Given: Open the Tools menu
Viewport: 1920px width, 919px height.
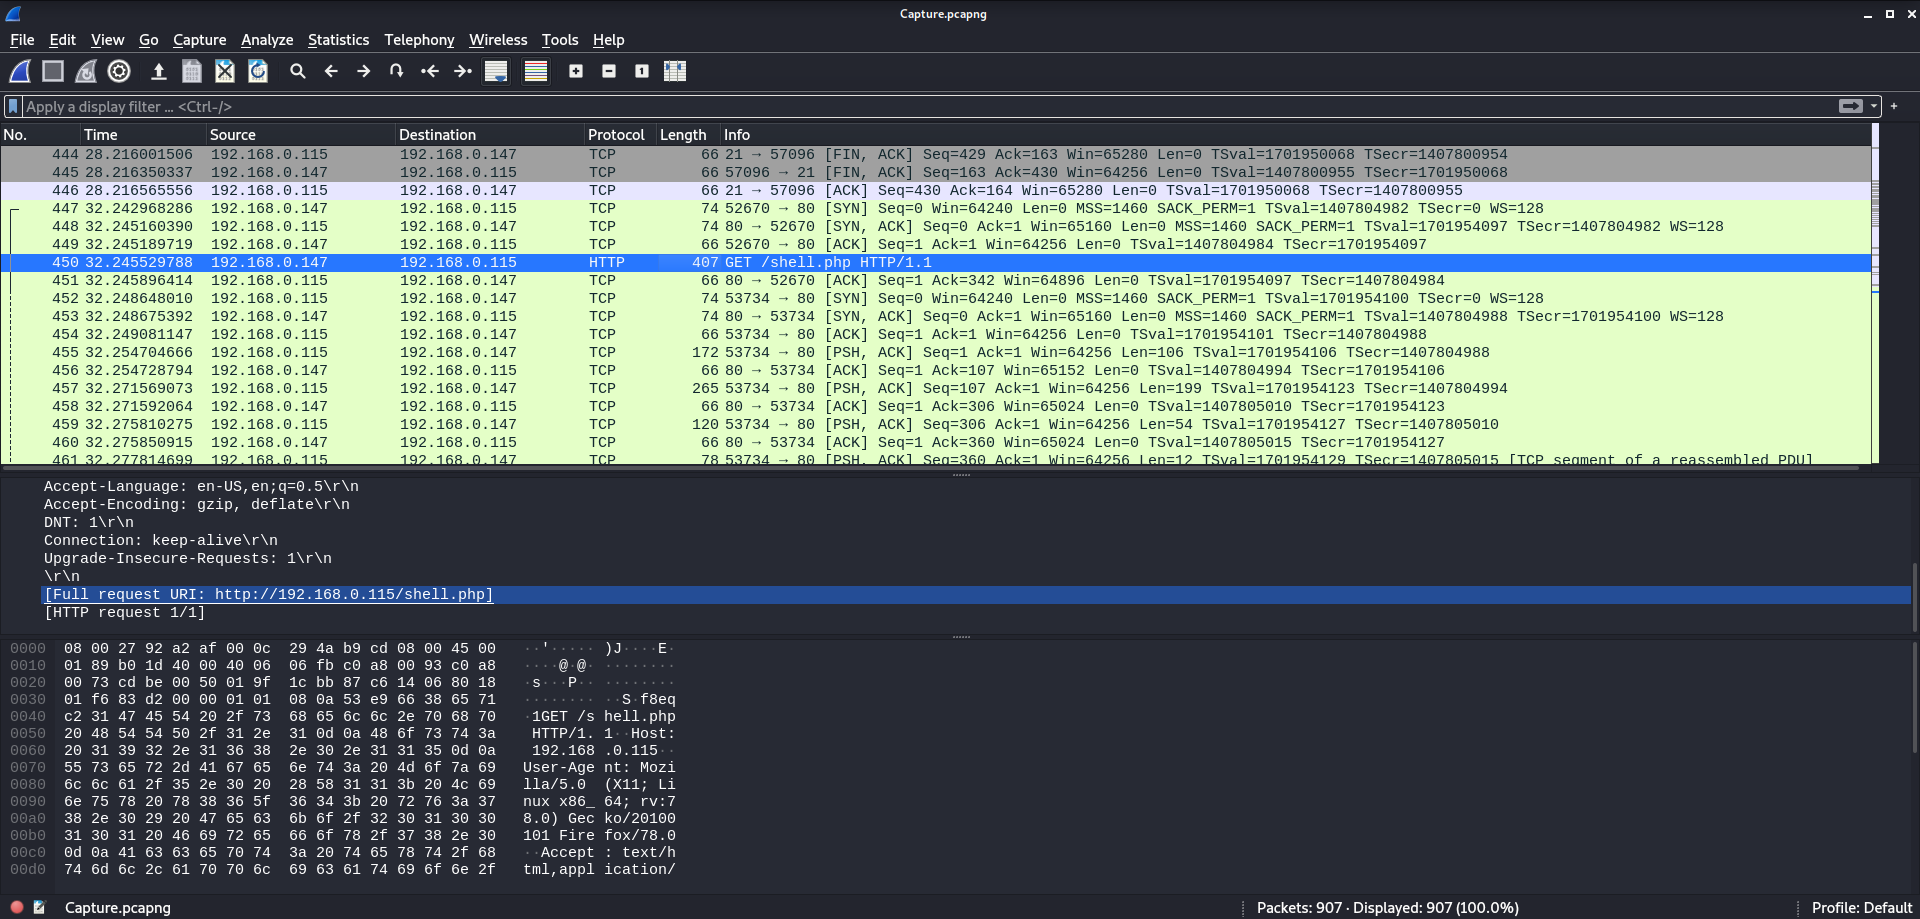Looking at the screenshot, I should tap(560, 40).
